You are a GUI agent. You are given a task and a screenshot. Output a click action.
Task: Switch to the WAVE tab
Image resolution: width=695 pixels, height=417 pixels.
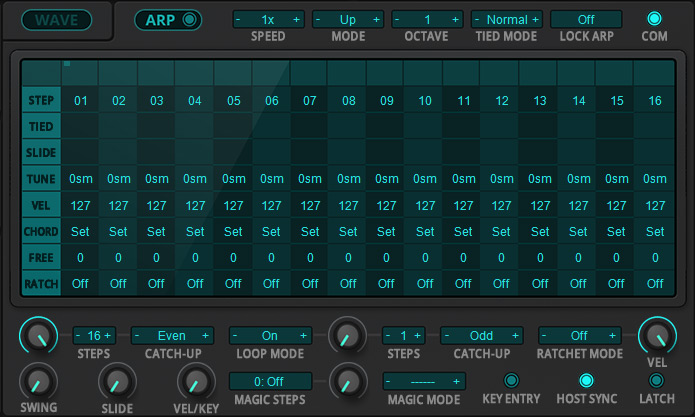[x=56, y=20]
